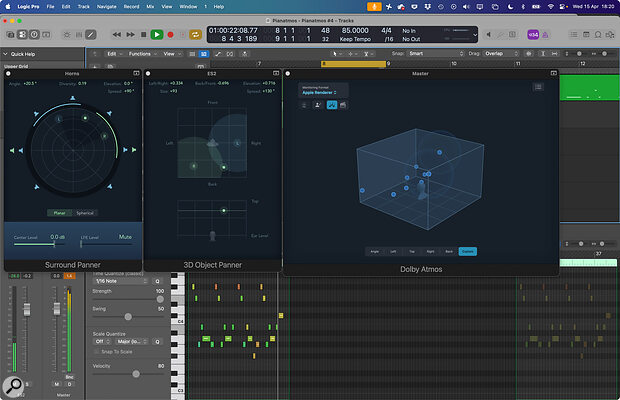Toggle the Show Automation icon
Viewport: 620px width, 400px height.
pos(218,54)
